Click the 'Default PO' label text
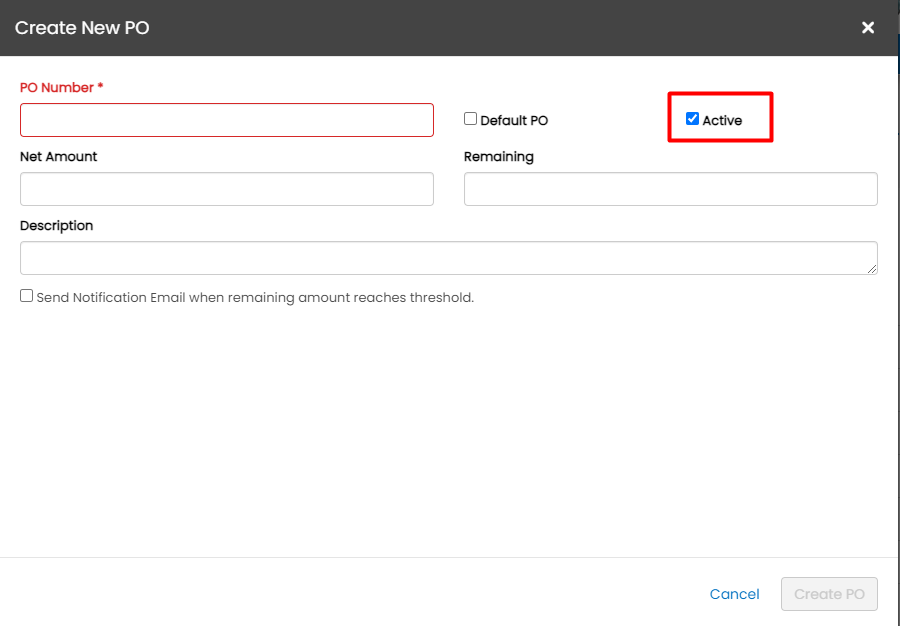The height and width of the screenshot is (626, 900). point(514,121)
